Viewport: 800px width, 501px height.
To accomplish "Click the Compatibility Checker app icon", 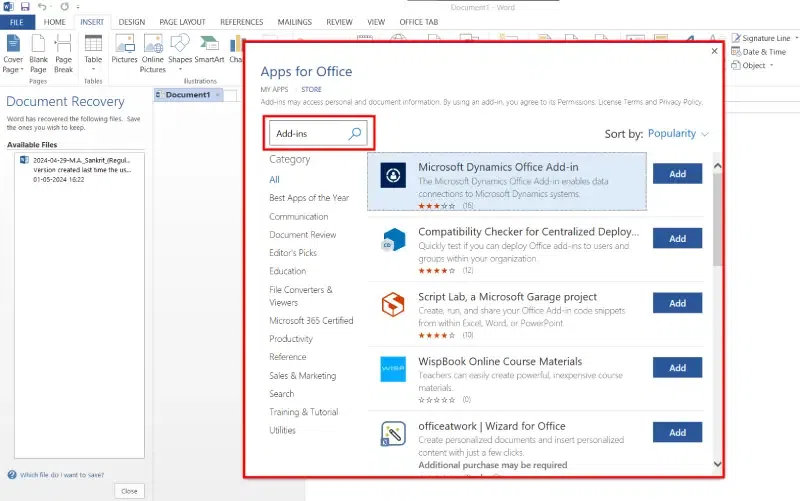I will [x=393, y=239].
